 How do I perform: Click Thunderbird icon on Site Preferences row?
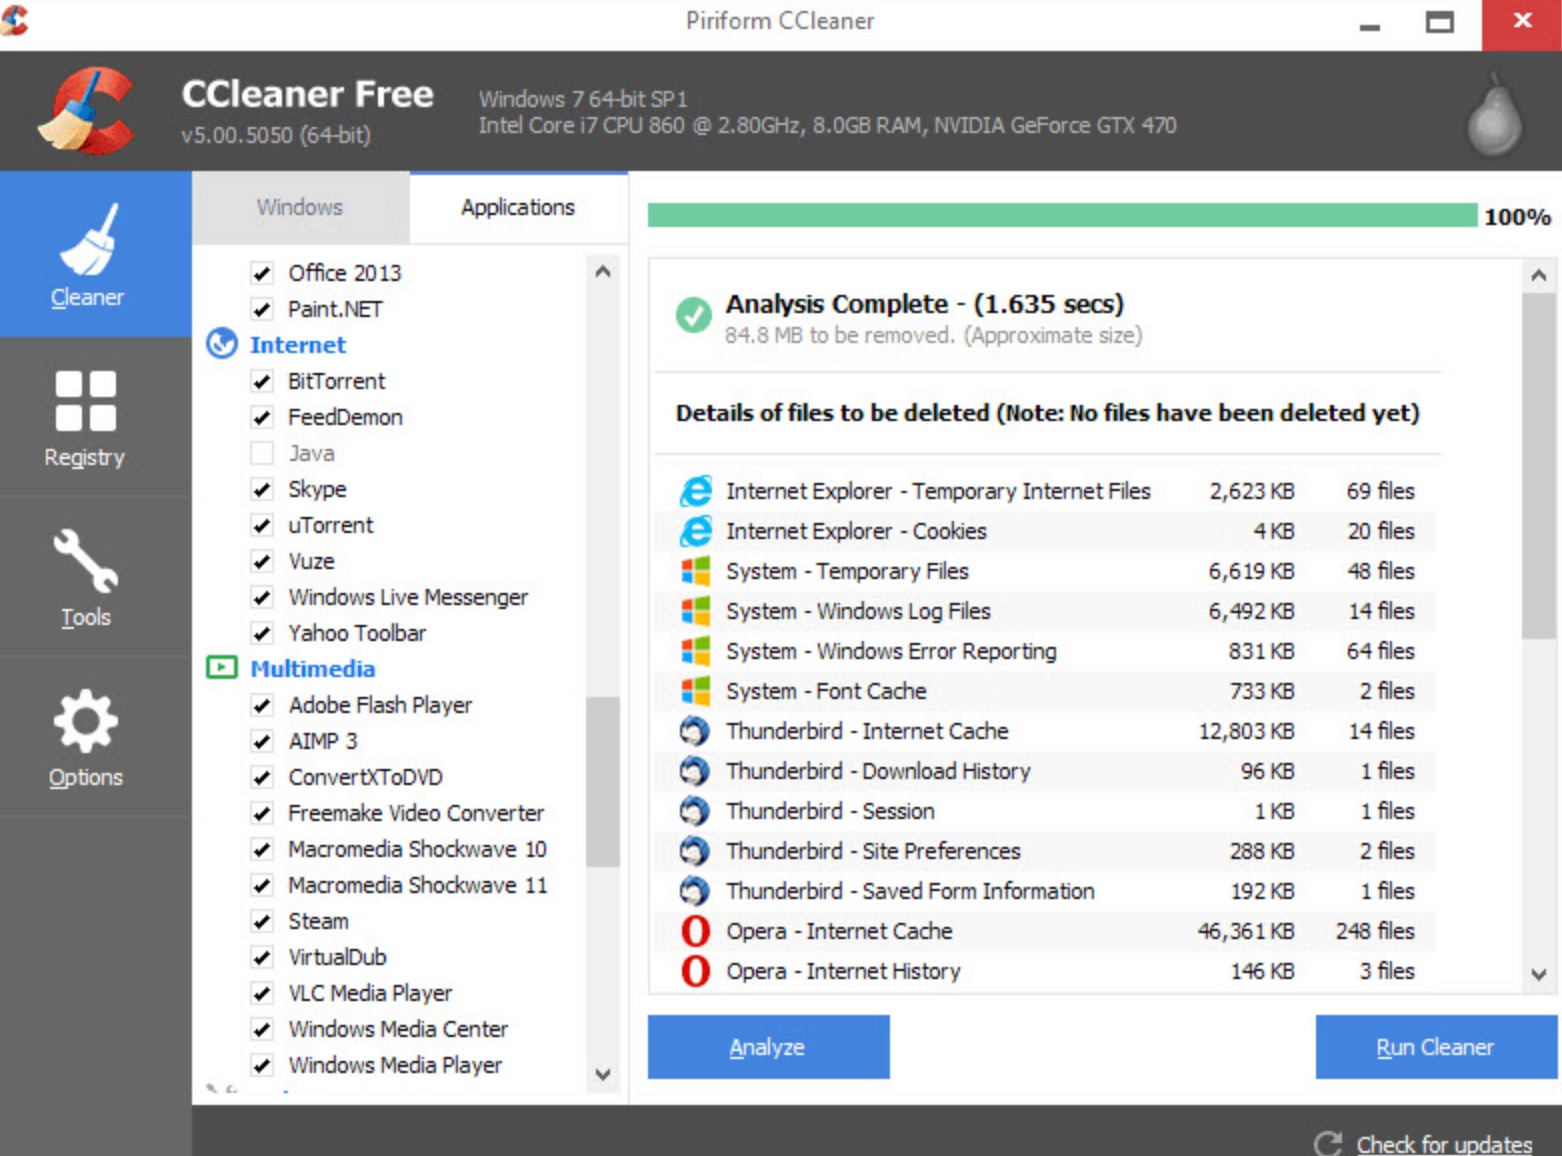[x=695, y=851]
